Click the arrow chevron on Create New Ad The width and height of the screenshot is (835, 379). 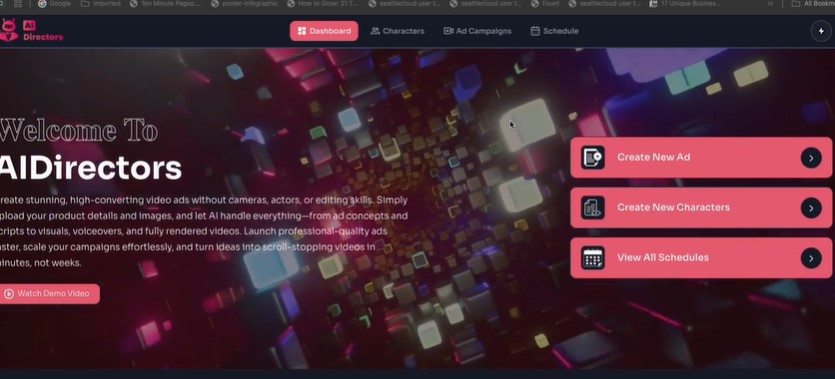(x=811, y=158)
